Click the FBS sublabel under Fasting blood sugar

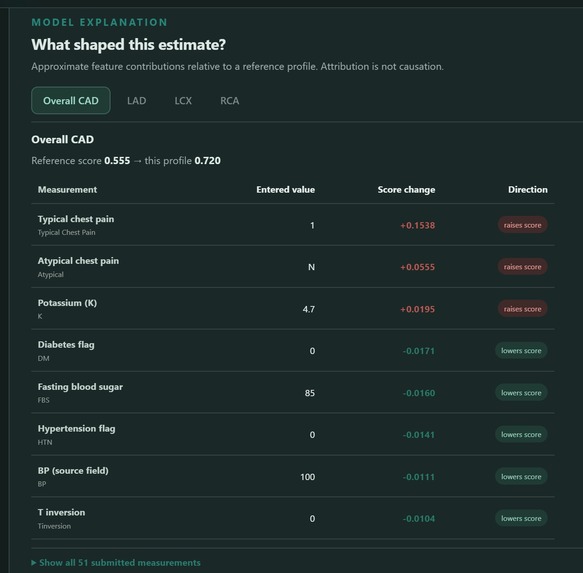(x=44, y=400)
